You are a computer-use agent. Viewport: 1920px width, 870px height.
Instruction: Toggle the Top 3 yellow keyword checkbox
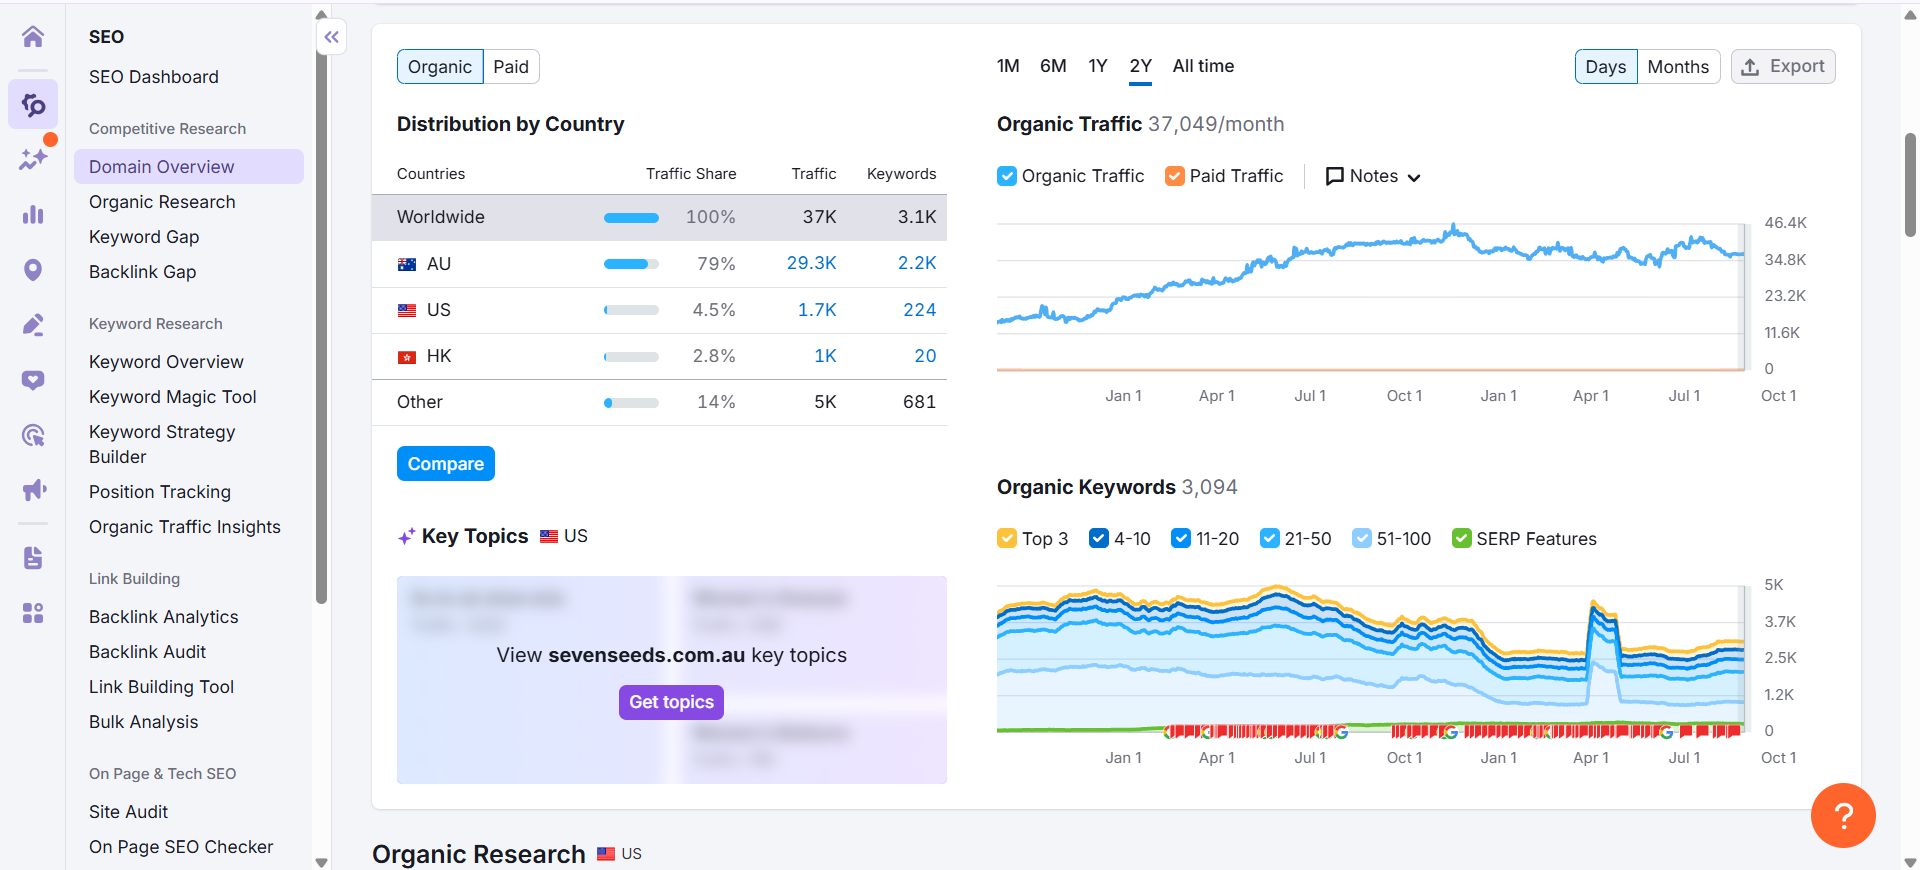tap(1007, 538)
